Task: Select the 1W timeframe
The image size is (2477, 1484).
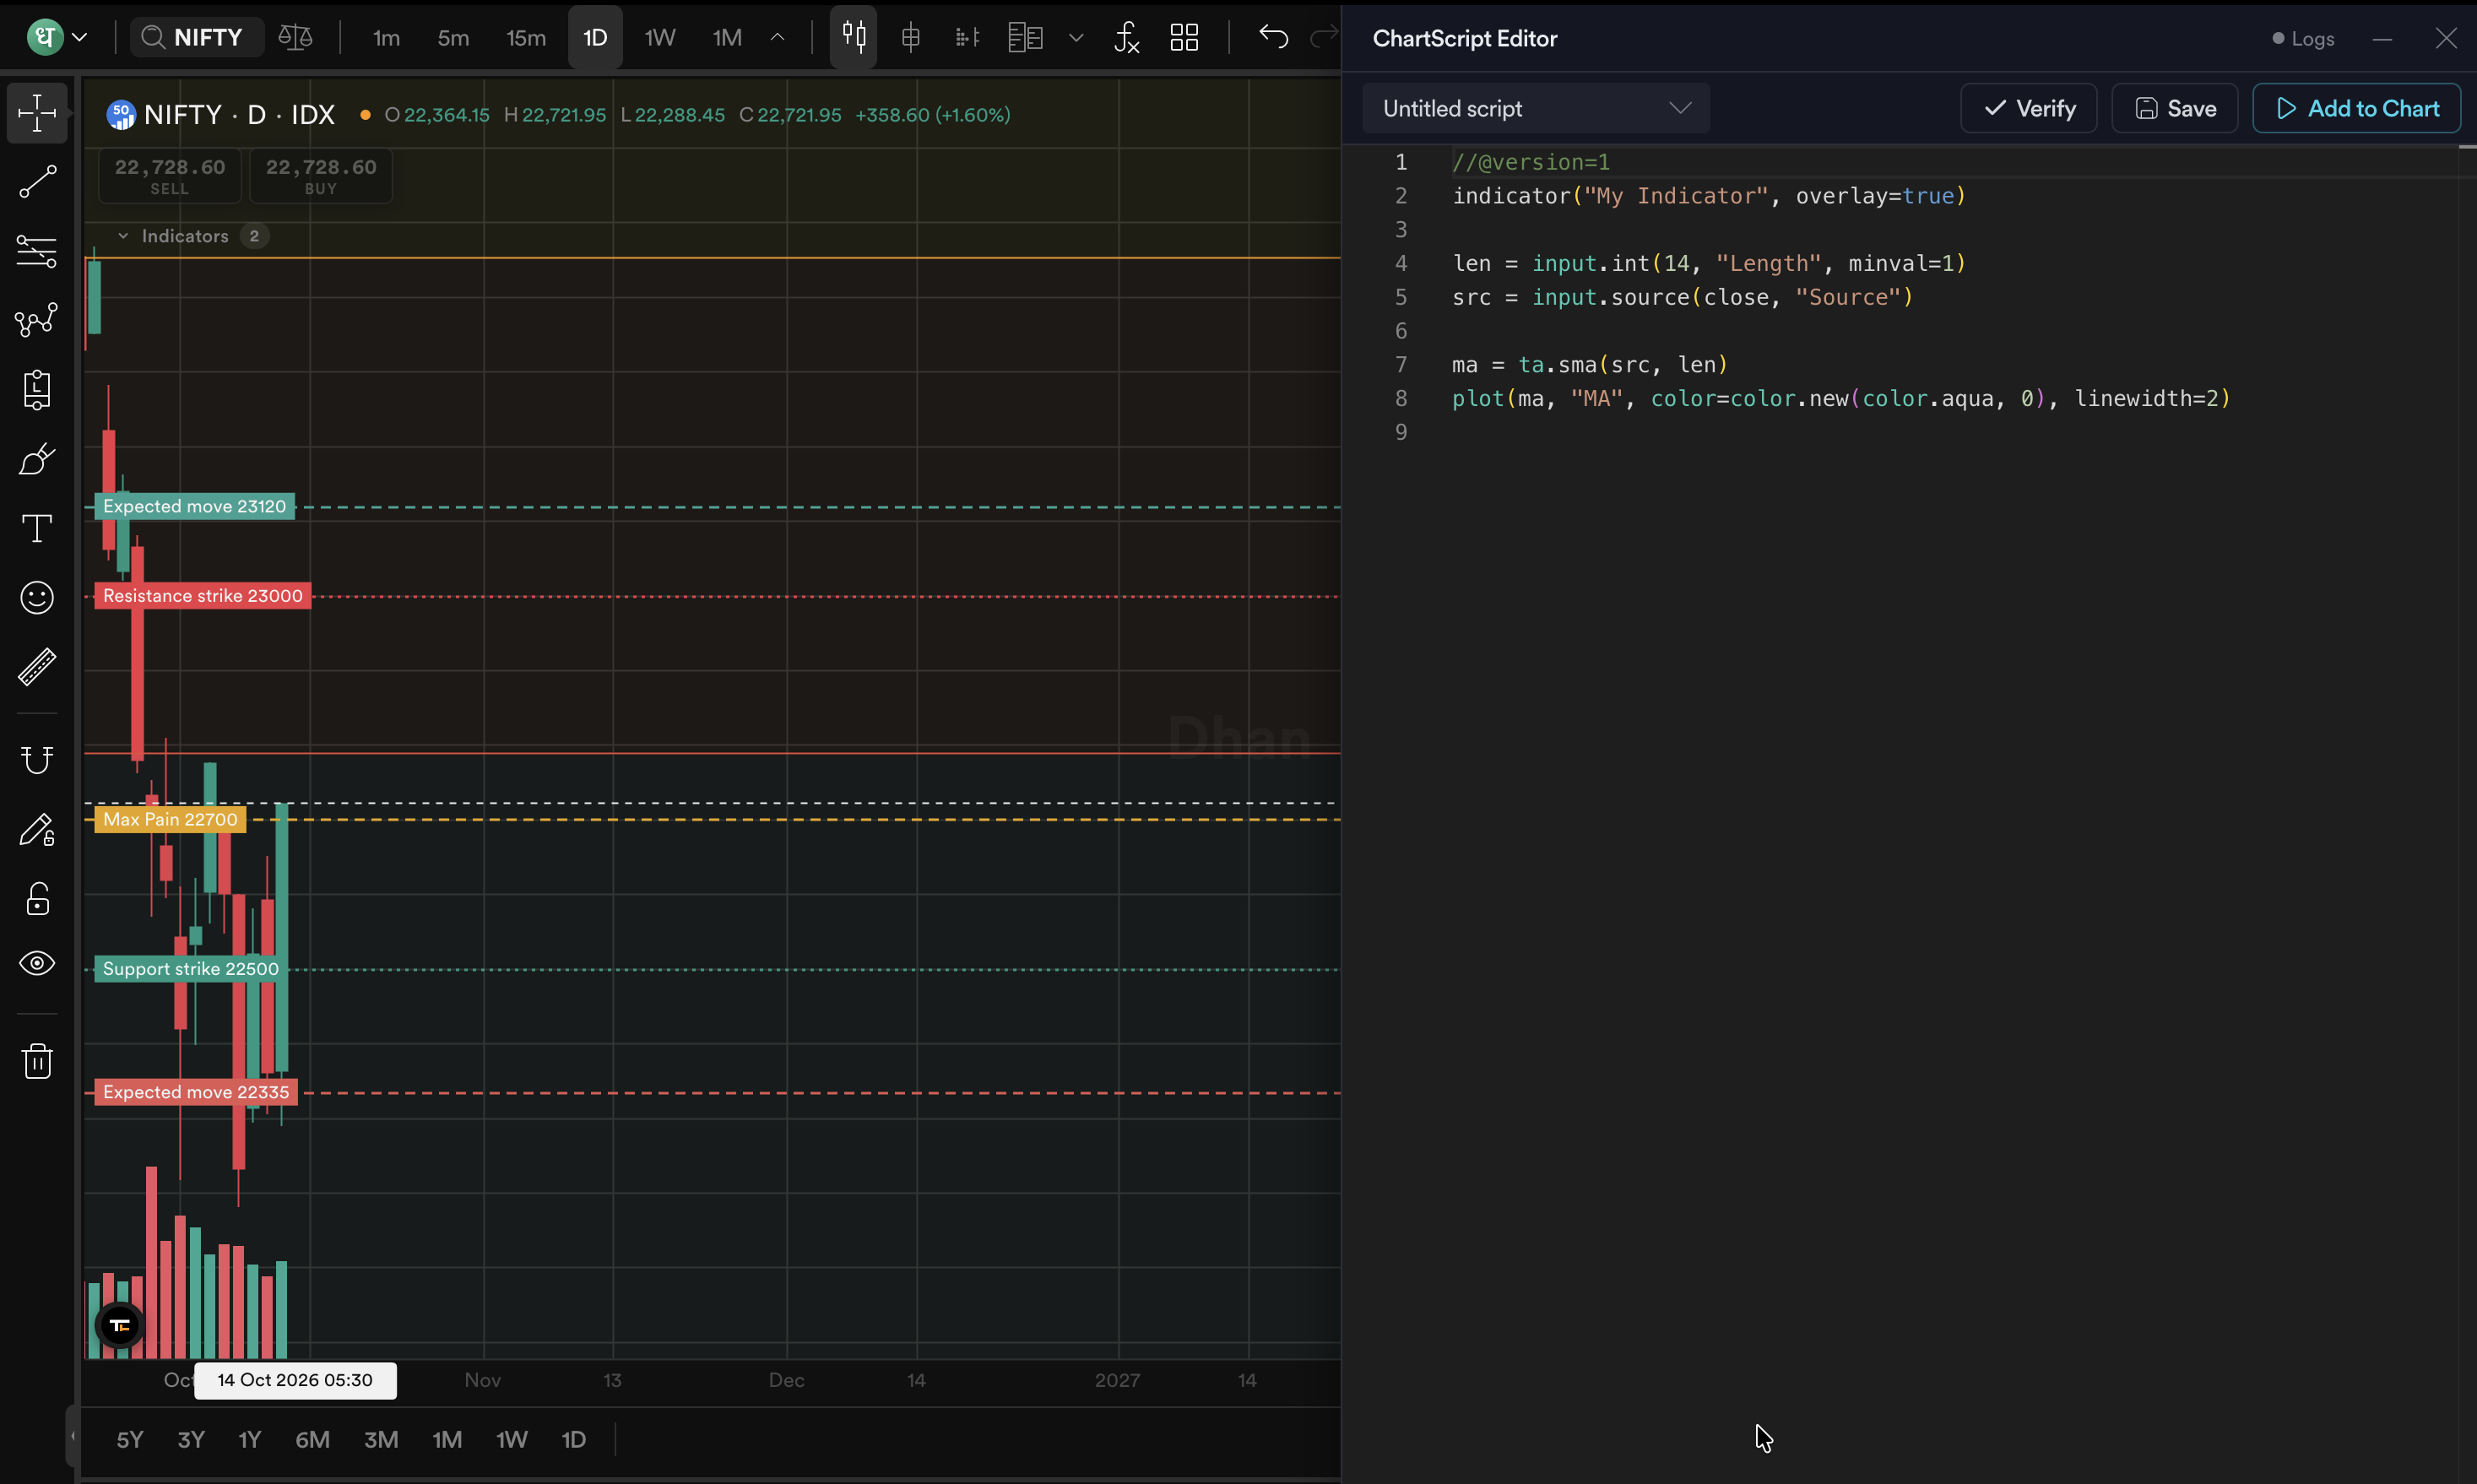Action: [660, 38]
